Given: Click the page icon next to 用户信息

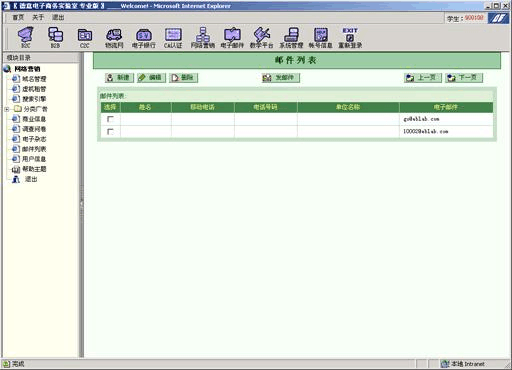Looking at the screenshot, I should tap(16, 159).
